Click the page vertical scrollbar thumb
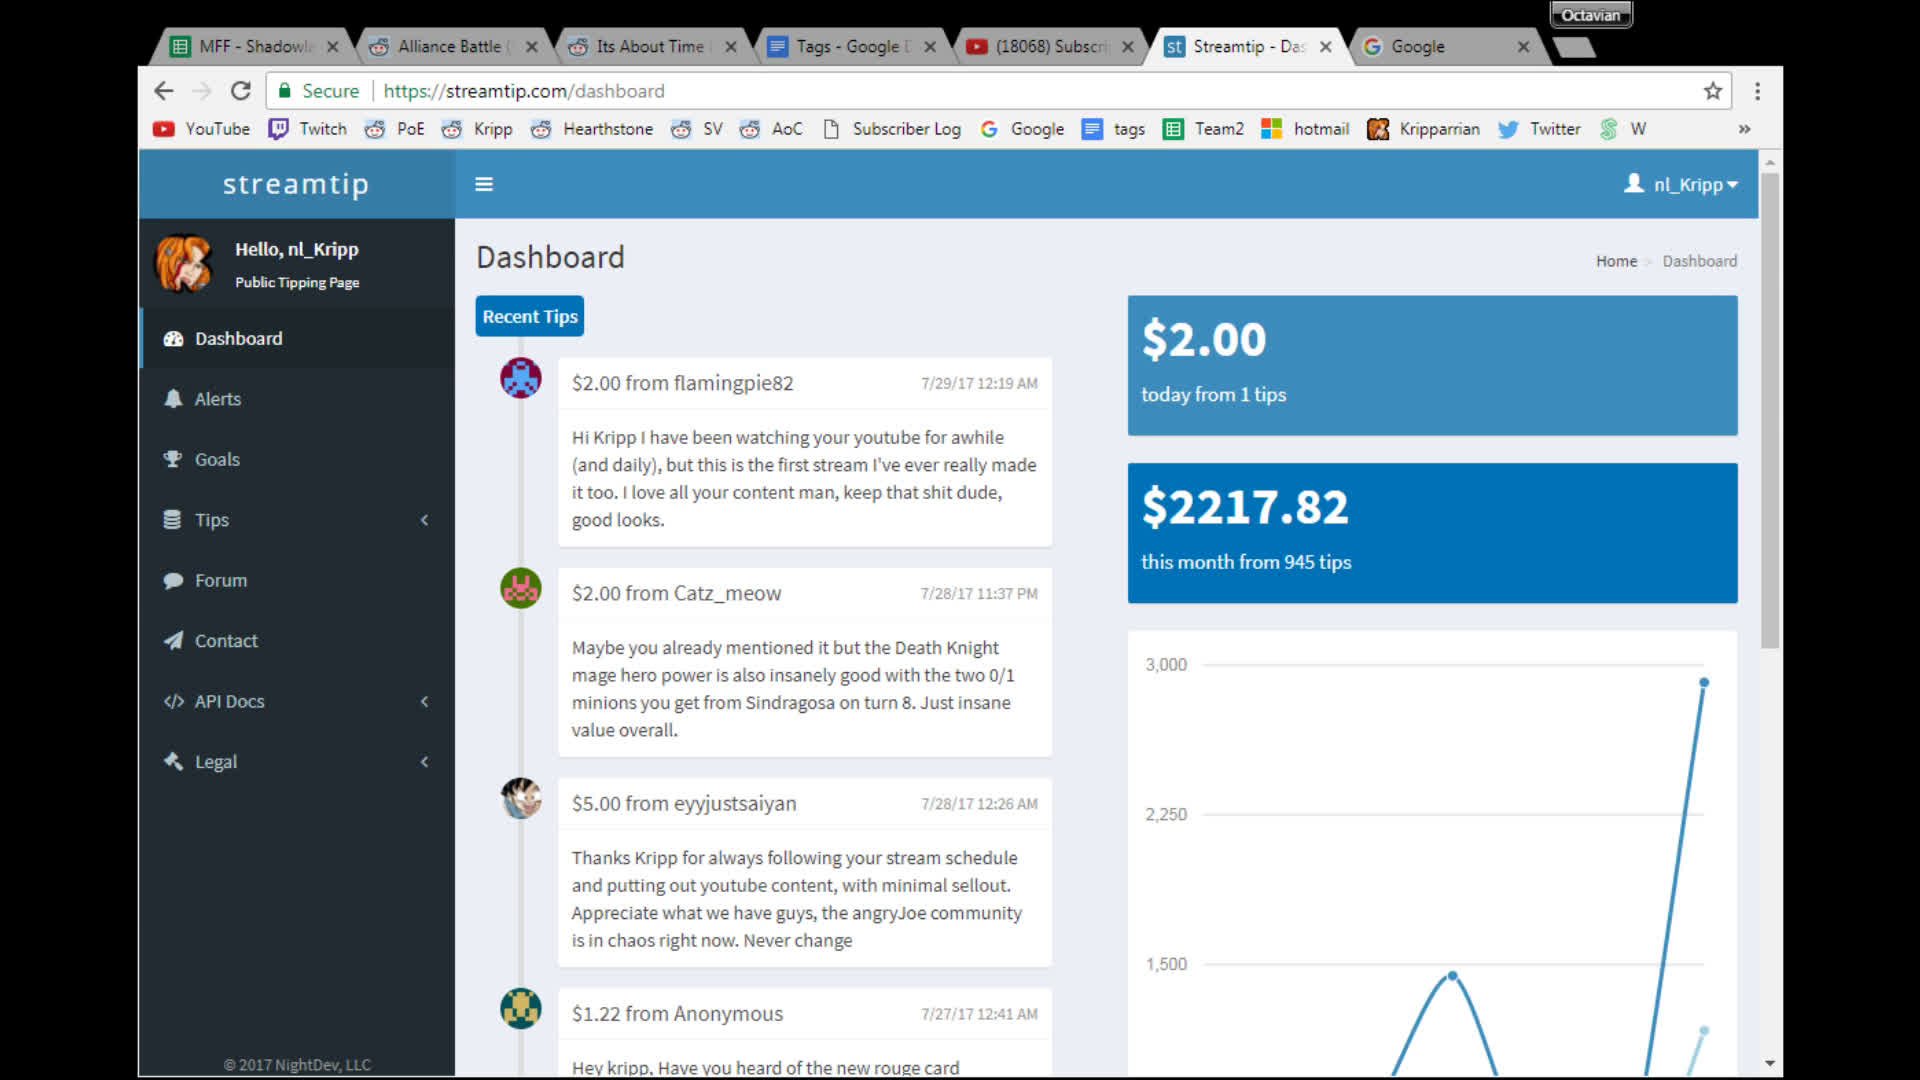This screenshot has width=1920, height=1080. (1769, 410)
